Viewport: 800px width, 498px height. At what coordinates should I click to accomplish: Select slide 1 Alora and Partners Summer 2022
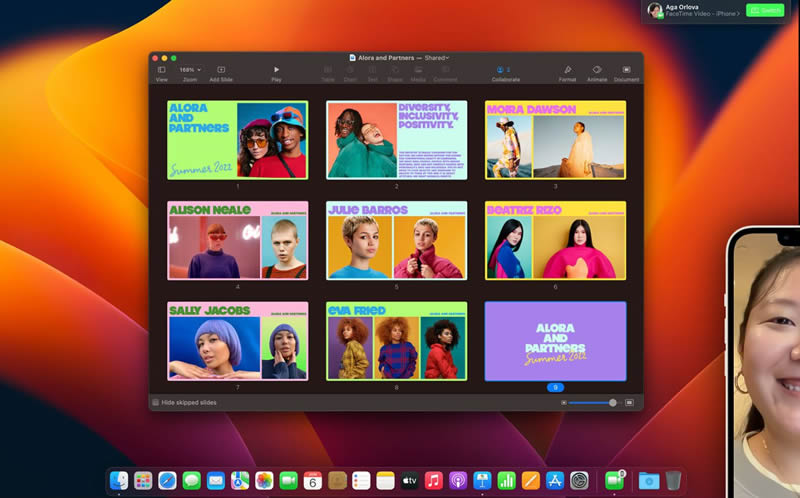click(x=238, y=140)
